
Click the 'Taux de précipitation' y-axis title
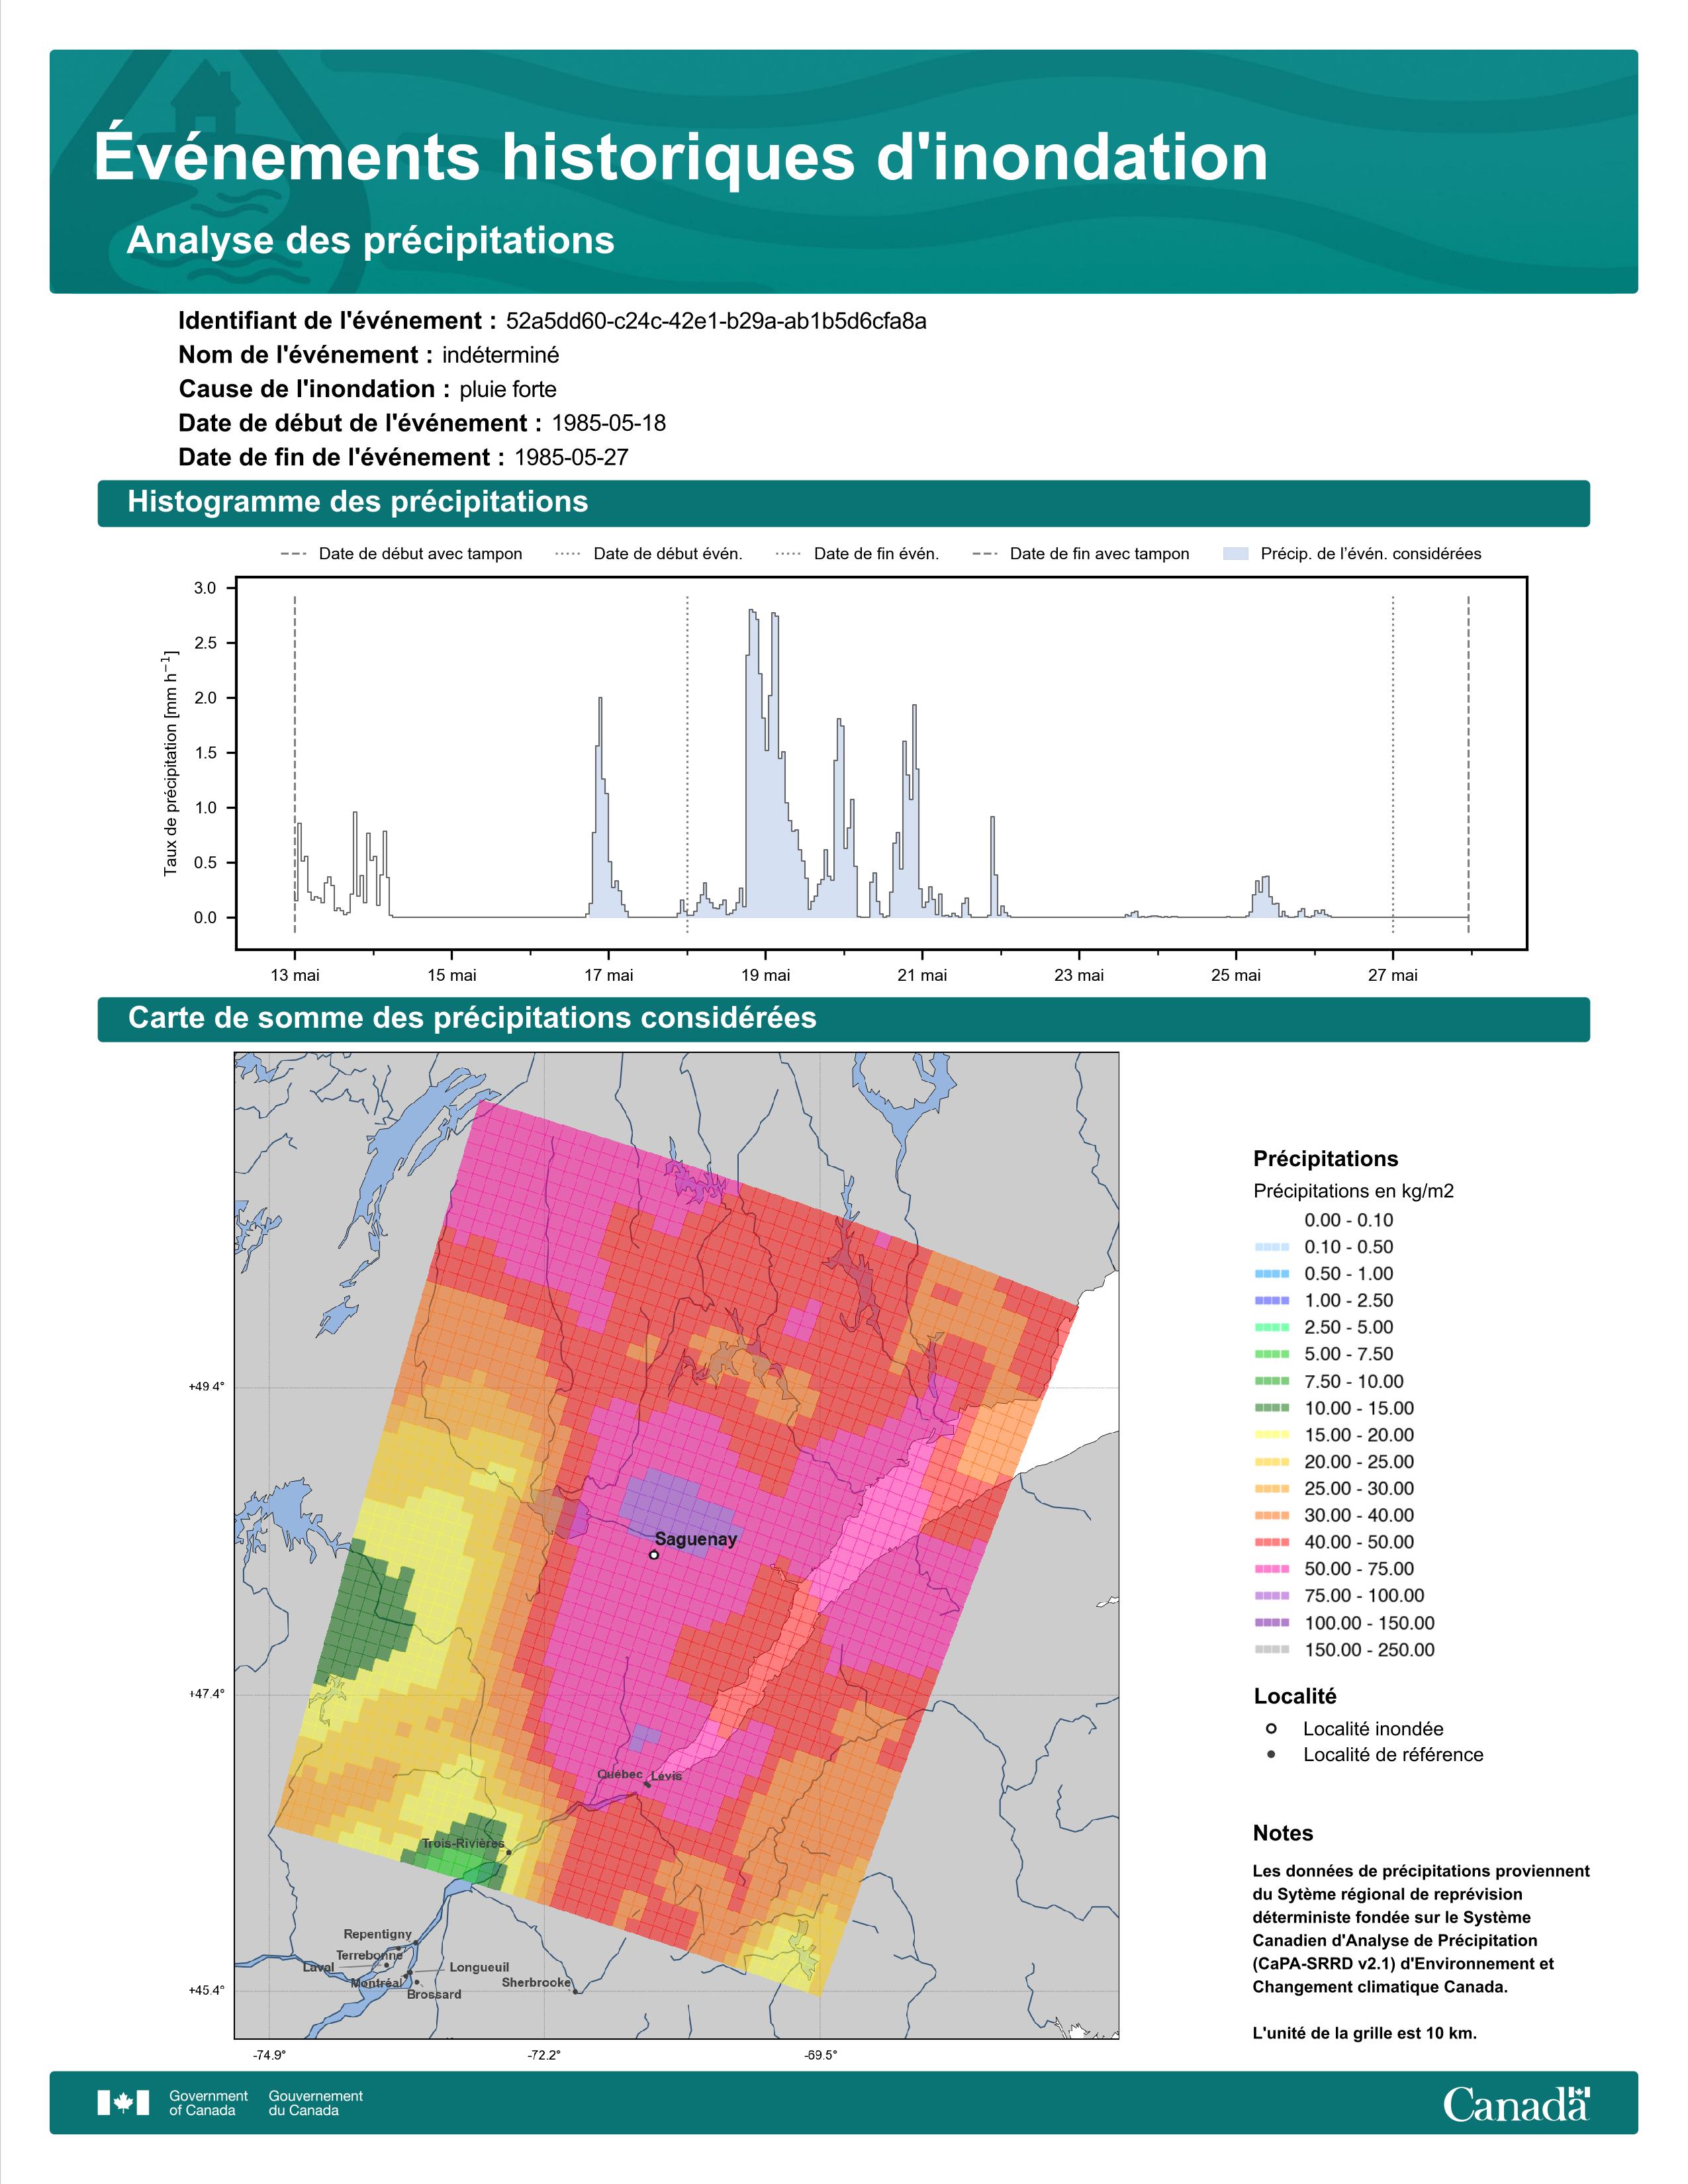[170, 763]
